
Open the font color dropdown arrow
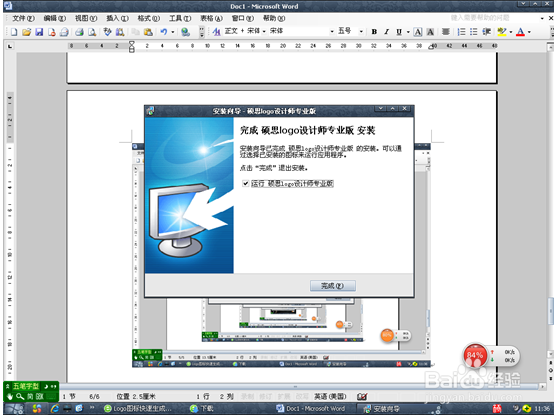tap(529, 32)
